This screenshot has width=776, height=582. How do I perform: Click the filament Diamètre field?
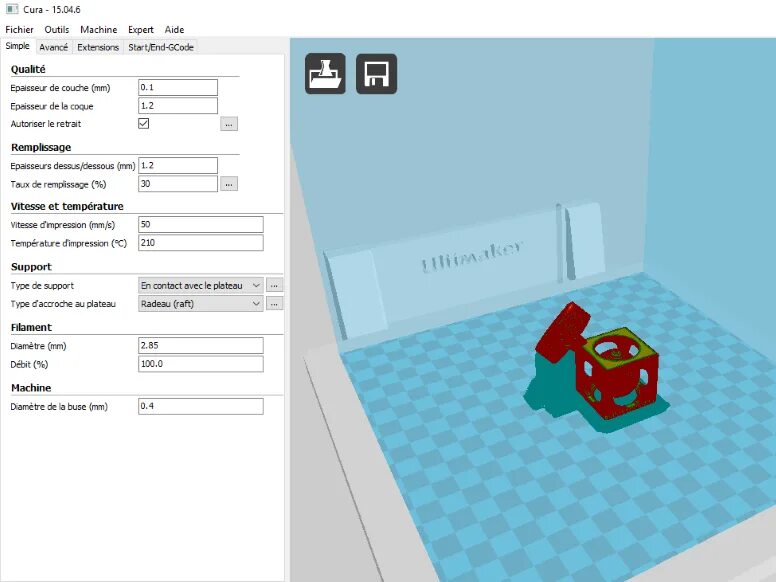coord(200,346)
